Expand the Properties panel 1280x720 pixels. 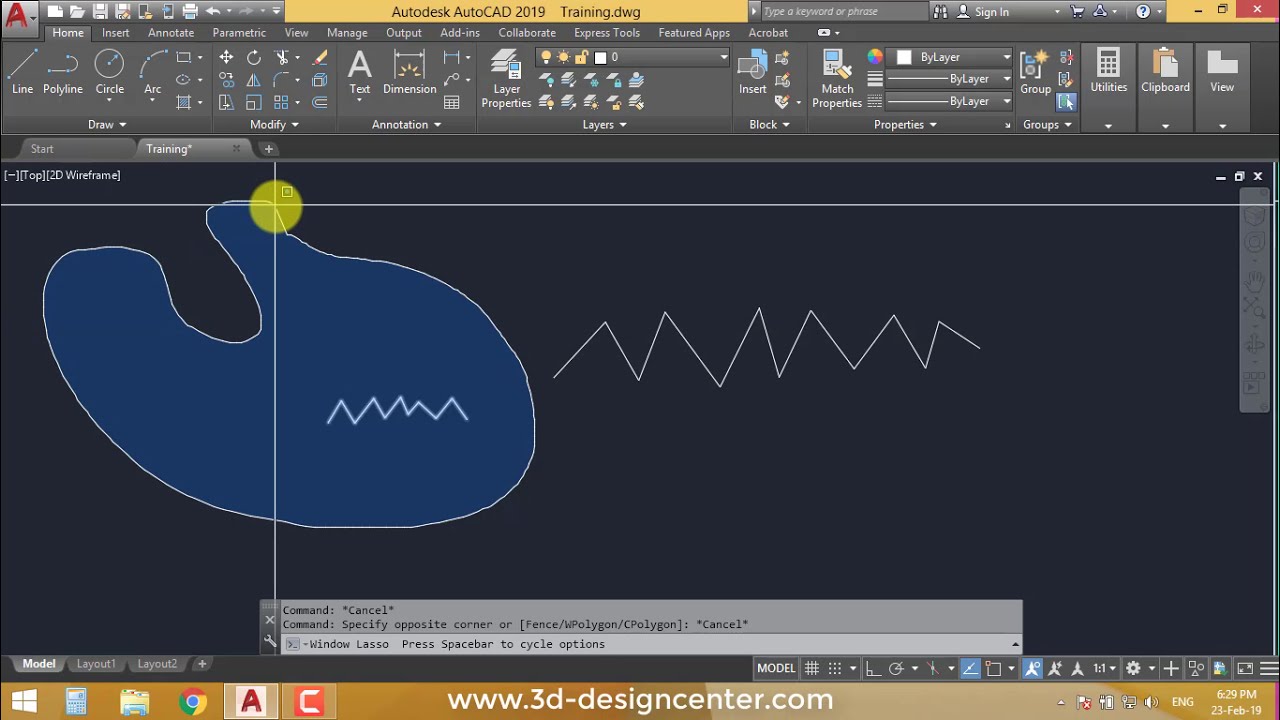(905, 125)
